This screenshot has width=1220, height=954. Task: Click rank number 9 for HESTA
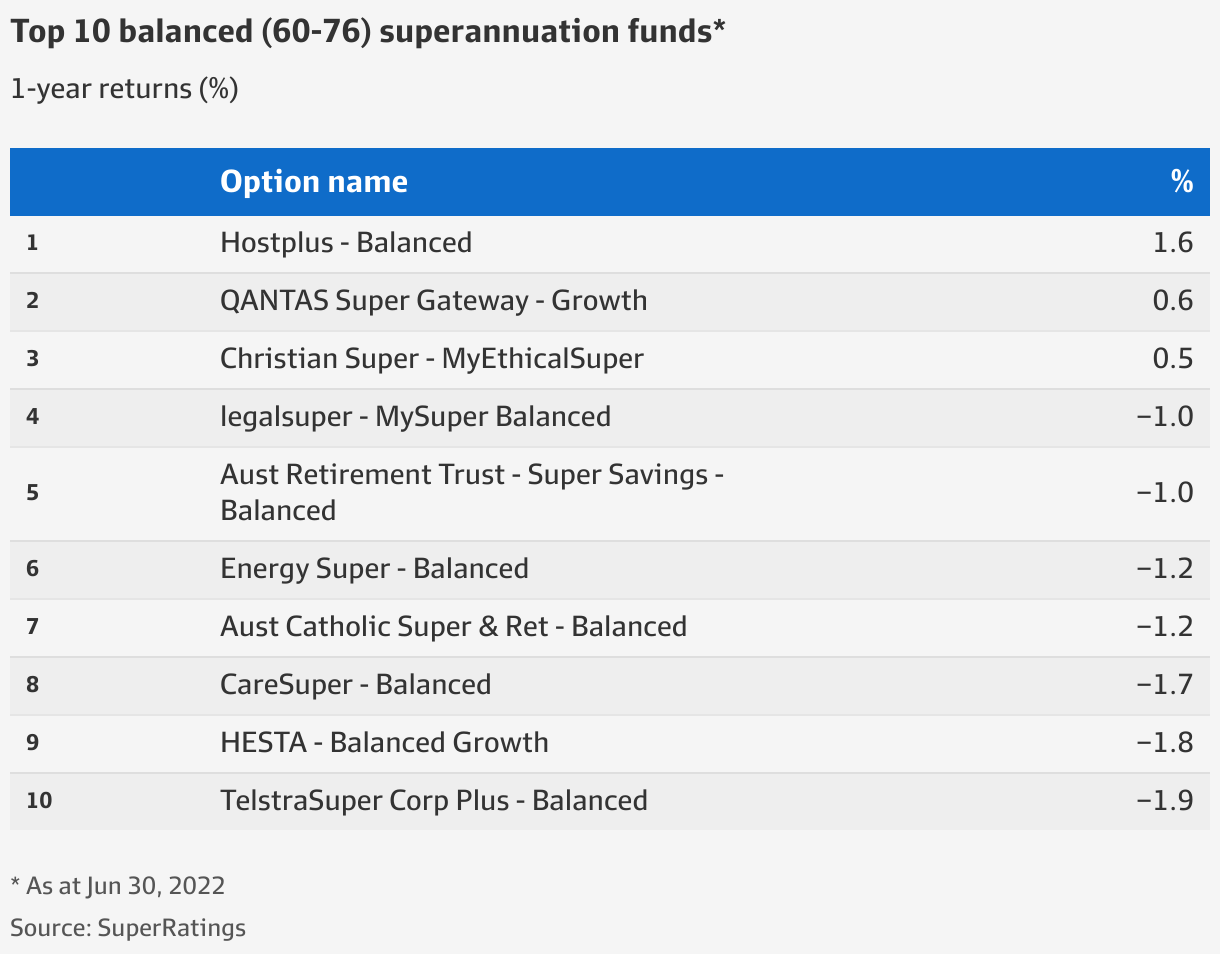click(x=32, y=743)
